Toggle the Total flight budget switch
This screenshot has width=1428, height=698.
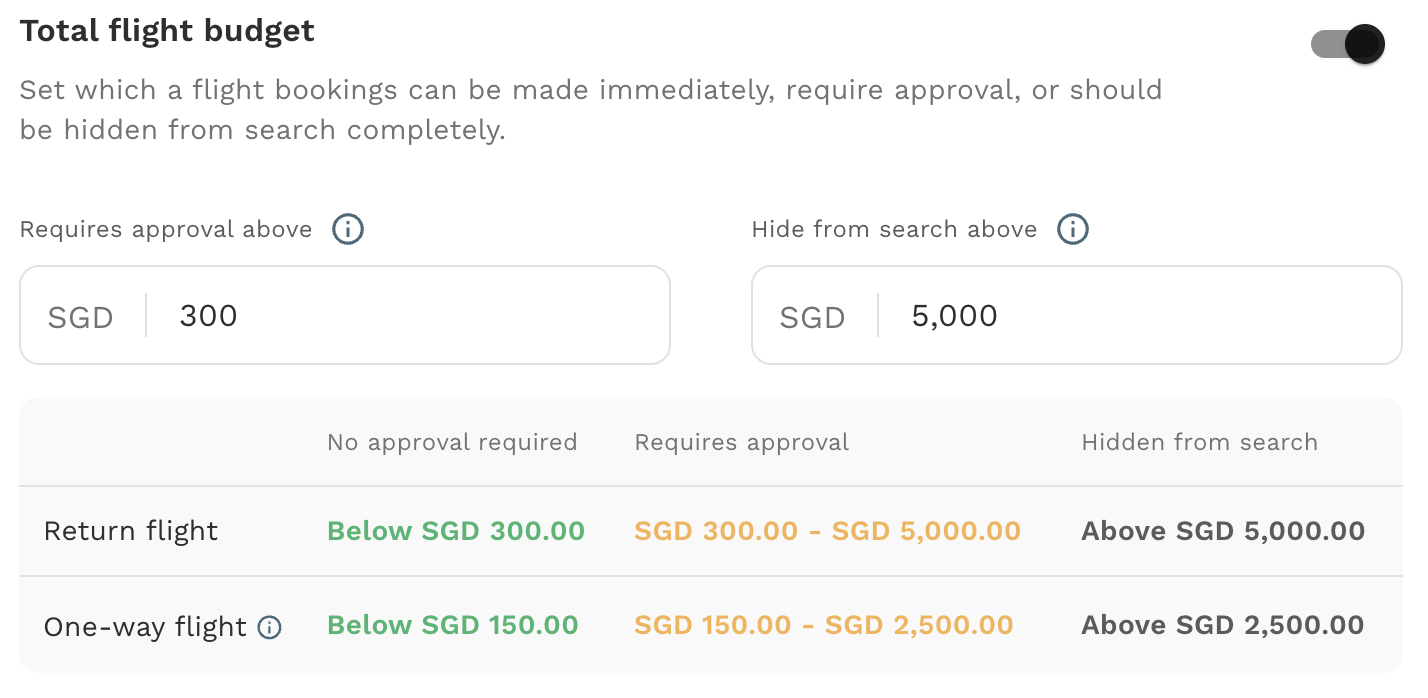point(1348,44)
